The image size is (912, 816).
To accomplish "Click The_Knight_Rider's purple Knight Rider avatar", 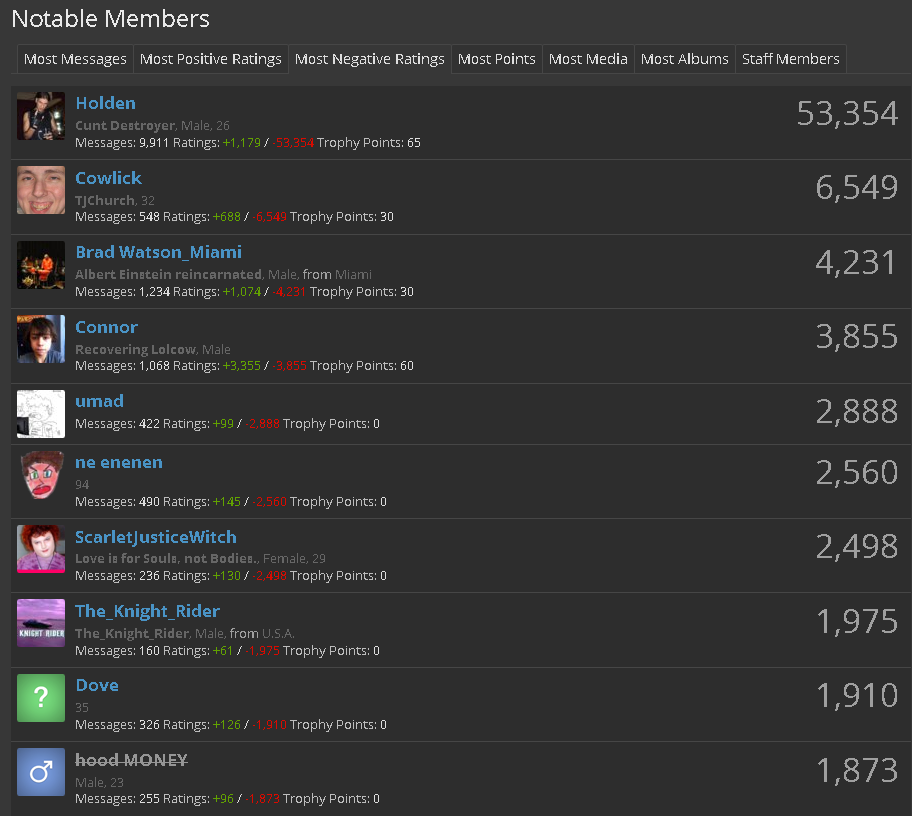I will [x=41, y=623].
